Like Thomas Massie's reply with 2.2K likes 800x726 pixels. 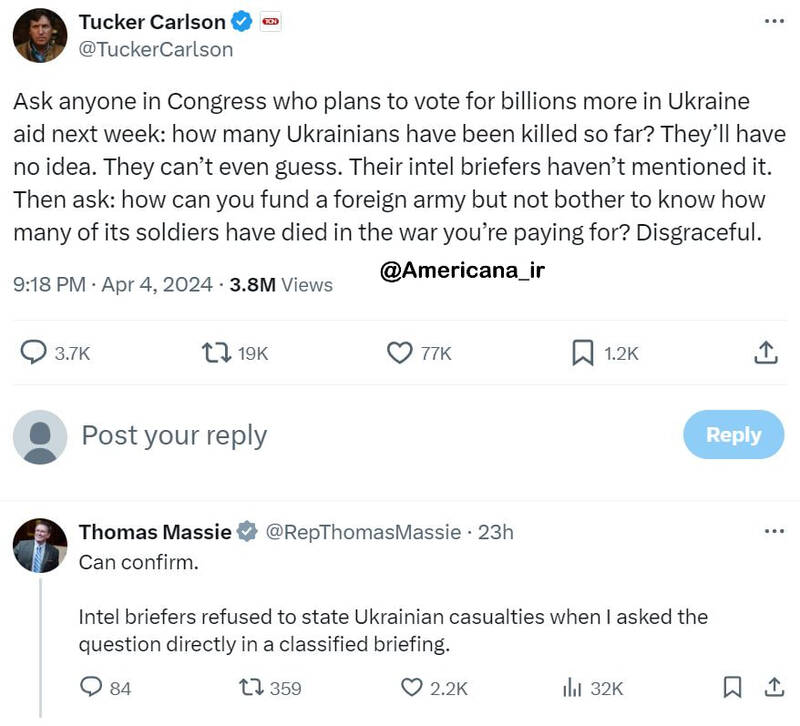(x=412, y=687)
